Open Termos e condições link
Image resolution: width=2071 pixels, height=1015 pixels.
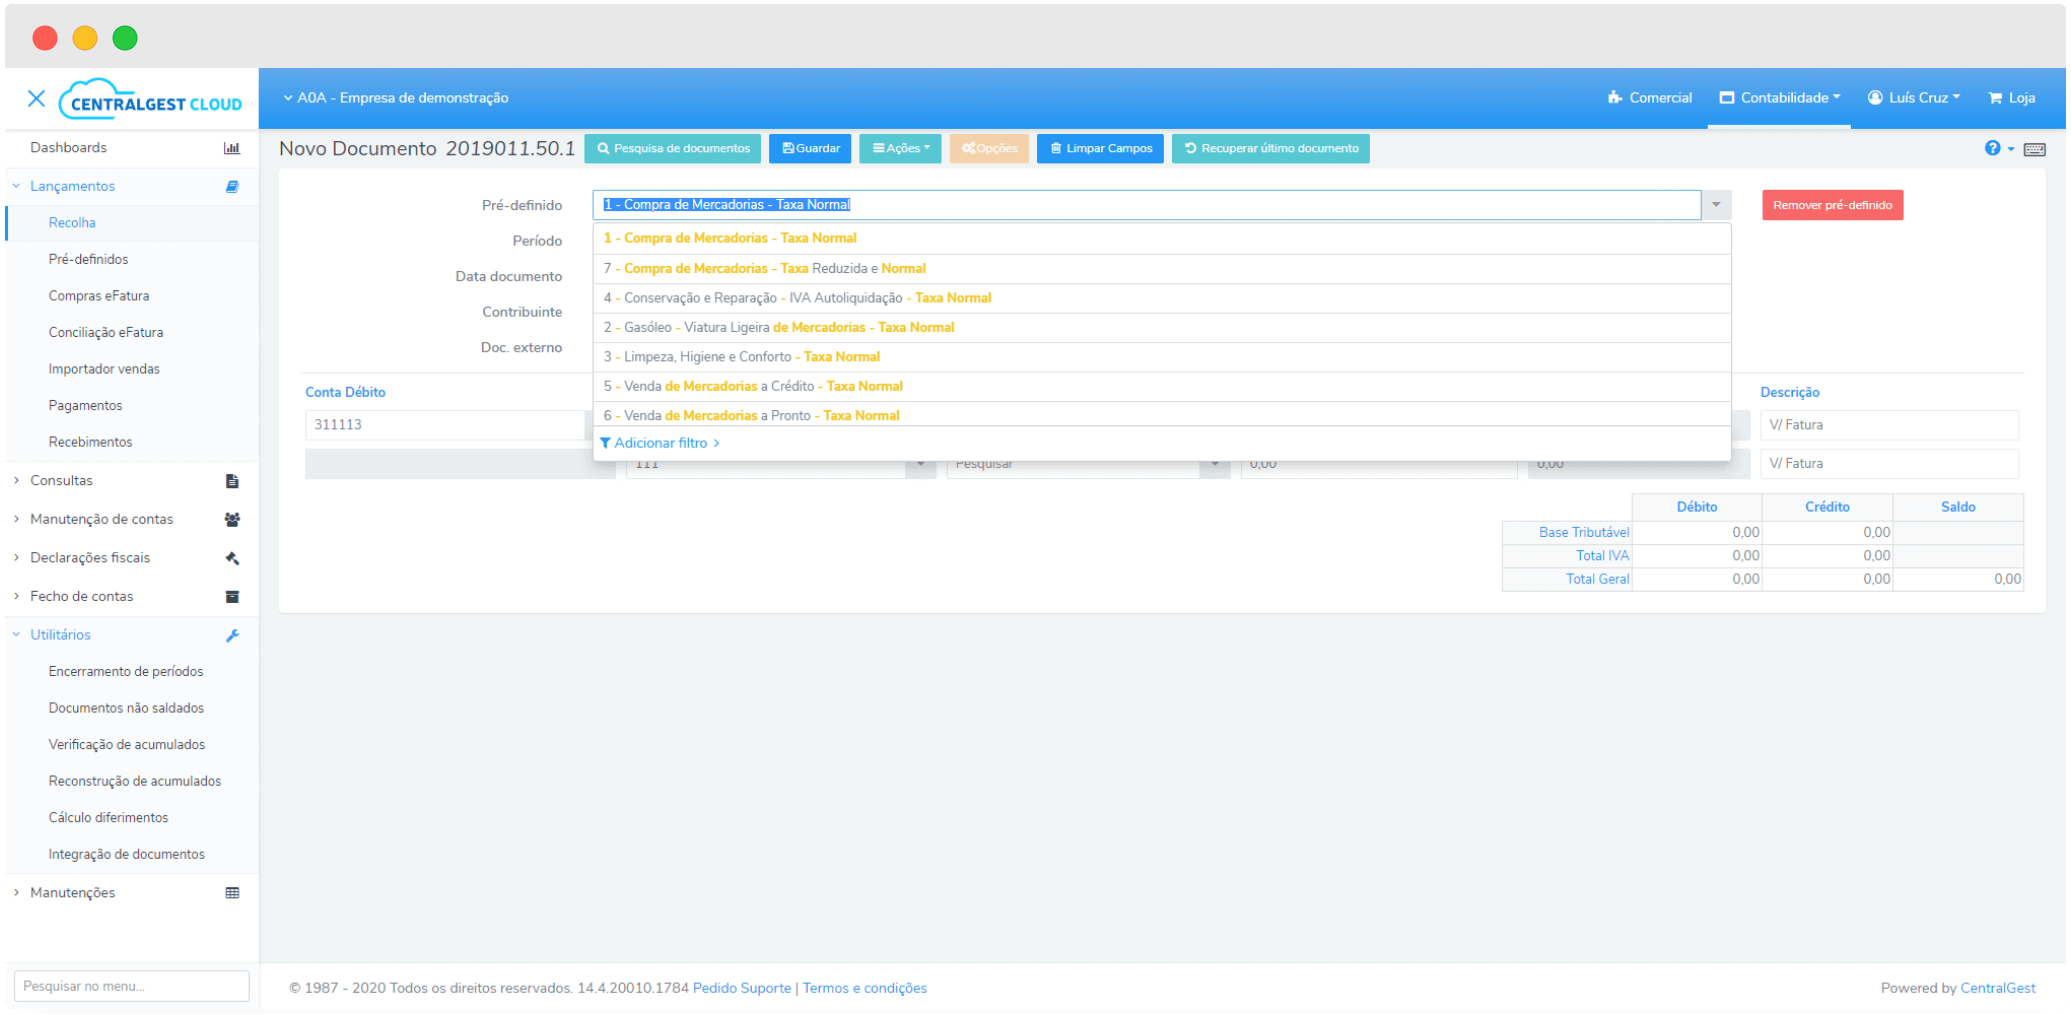click(x=864, y=989)
